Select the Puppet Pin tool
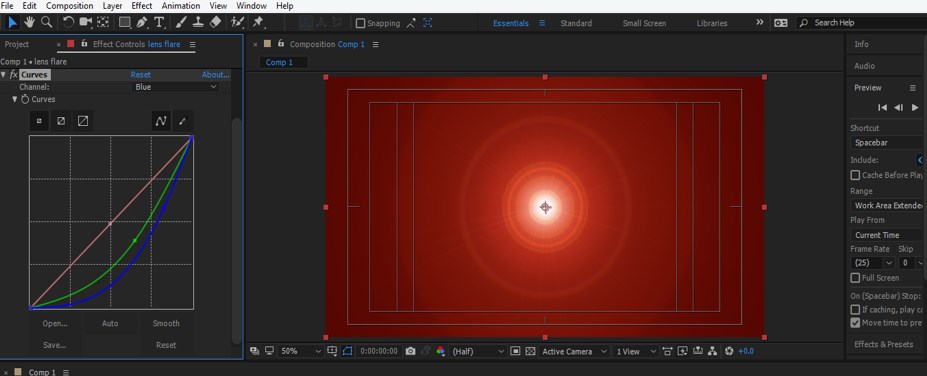Viewport: 927px width, 376px height. click(258, 22)
